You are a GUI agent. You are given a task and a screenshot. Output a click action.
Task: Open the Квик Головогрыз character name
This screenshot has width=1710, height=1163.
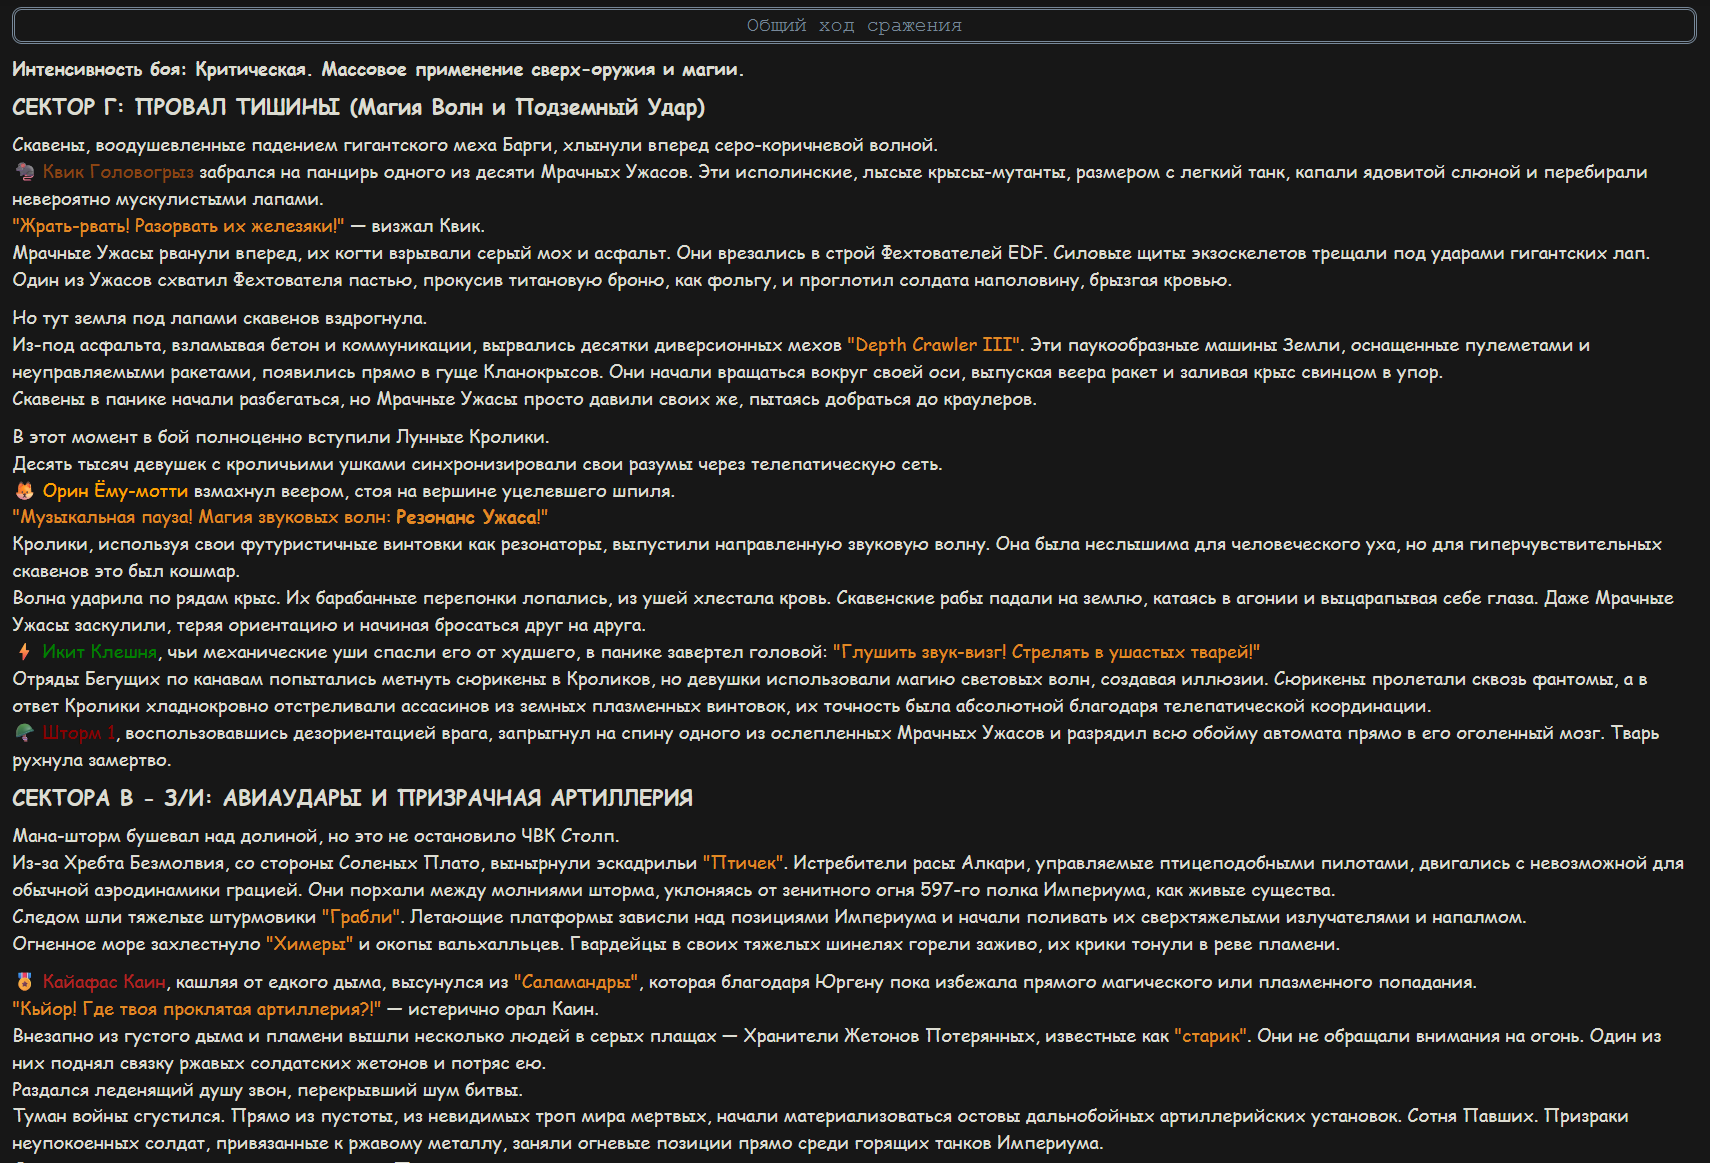[x=118, y=172]
